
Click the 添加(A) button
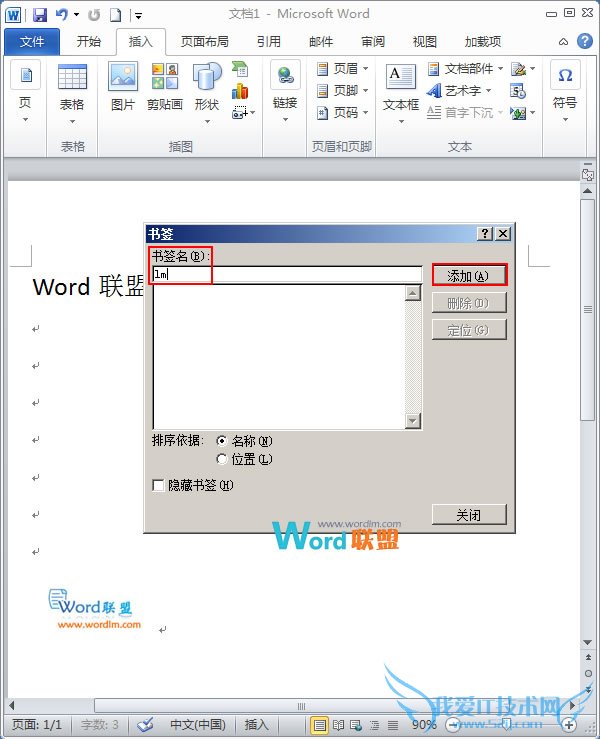[469, 276]
